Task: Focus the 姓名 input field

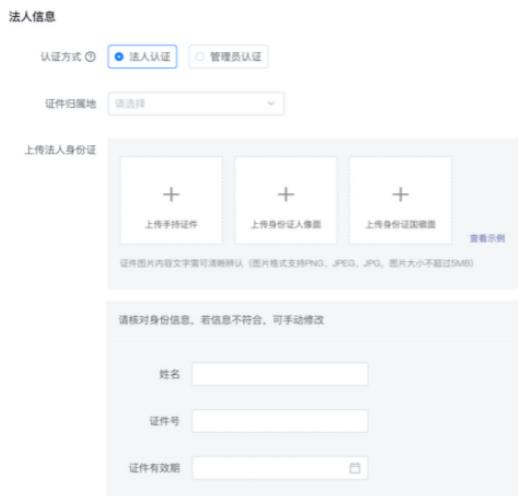Action: coord(280,374)
